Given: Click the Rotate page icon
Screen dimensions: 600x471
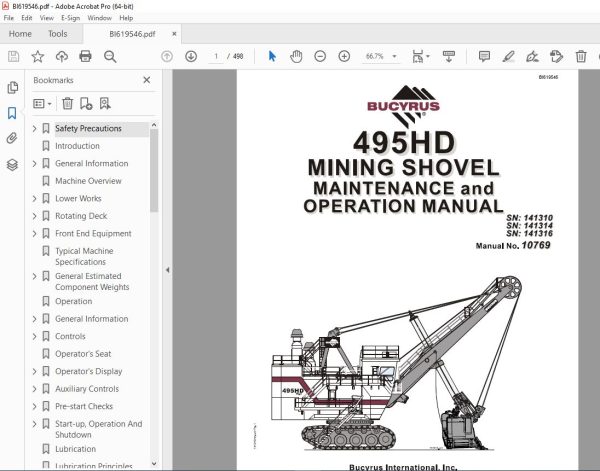Looking at the screenshot, I should [x=556, y=57].
